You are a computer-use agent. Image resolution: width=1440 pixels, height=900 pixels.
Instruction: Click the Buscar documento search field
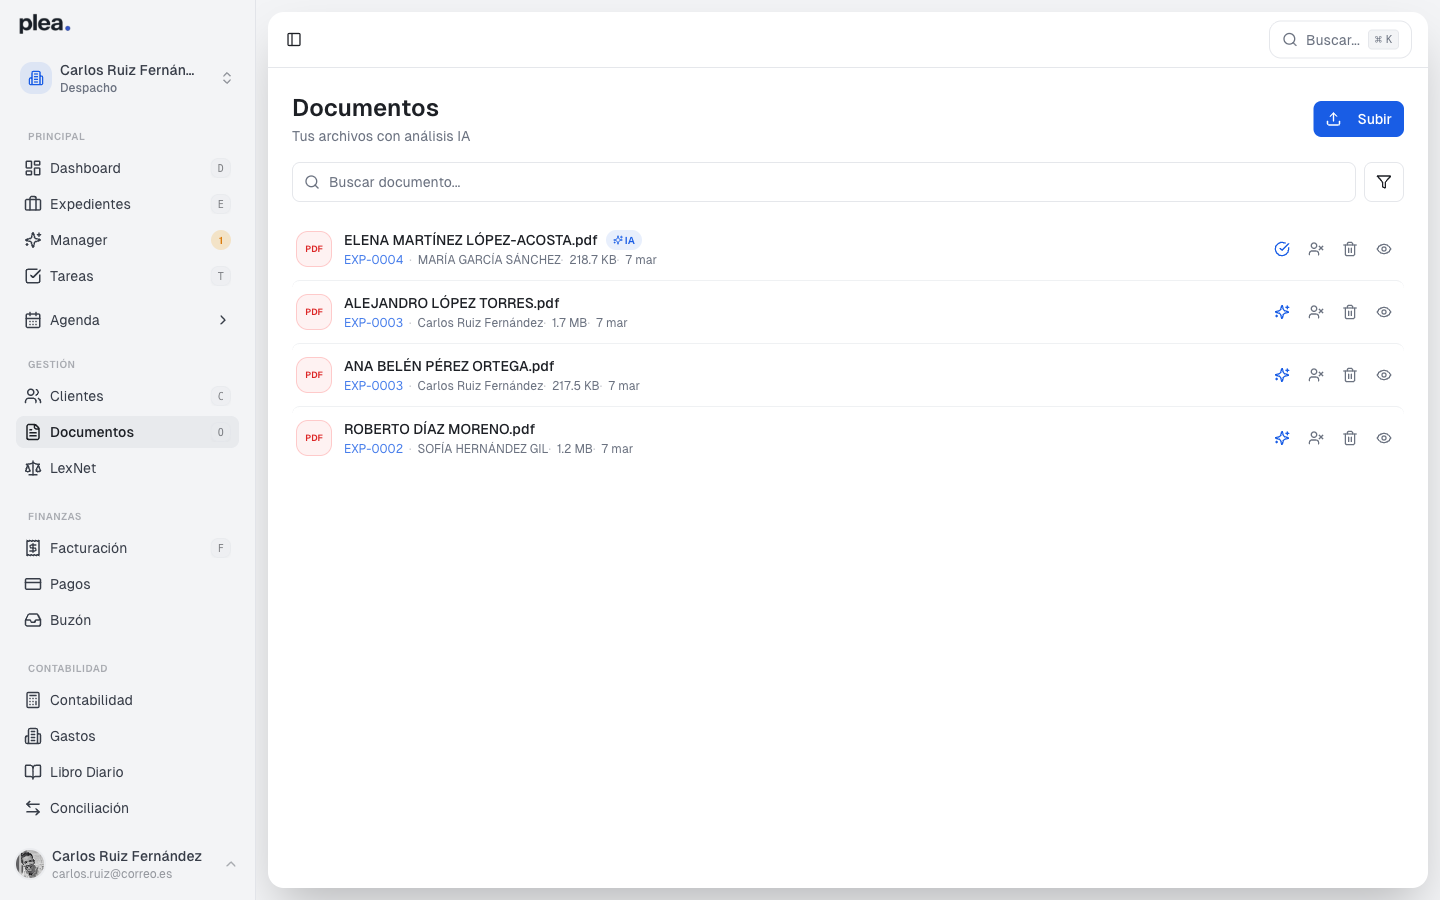[x=824, y=182]
